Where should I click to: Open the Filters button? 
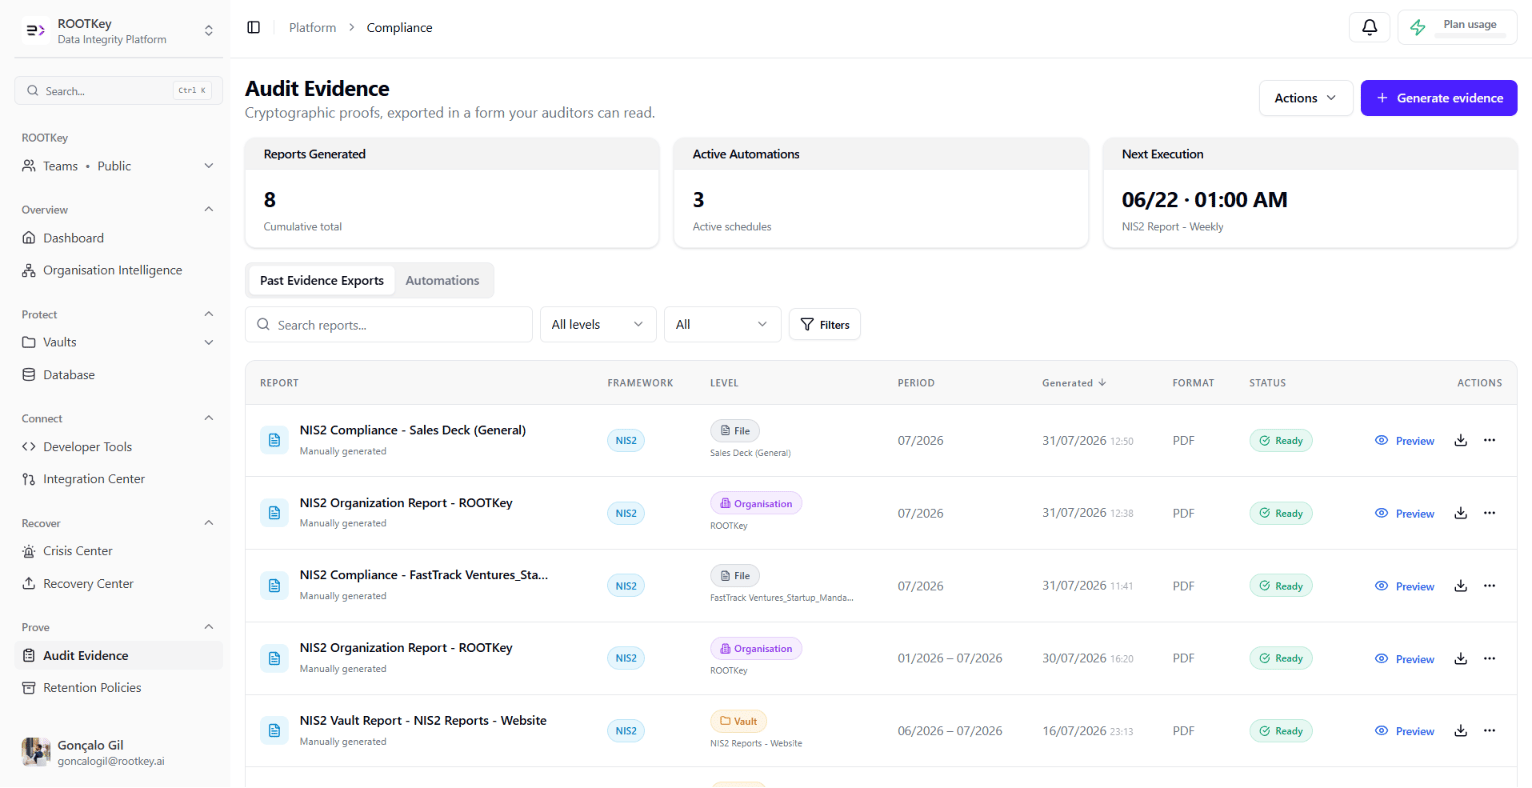point(825,325)
